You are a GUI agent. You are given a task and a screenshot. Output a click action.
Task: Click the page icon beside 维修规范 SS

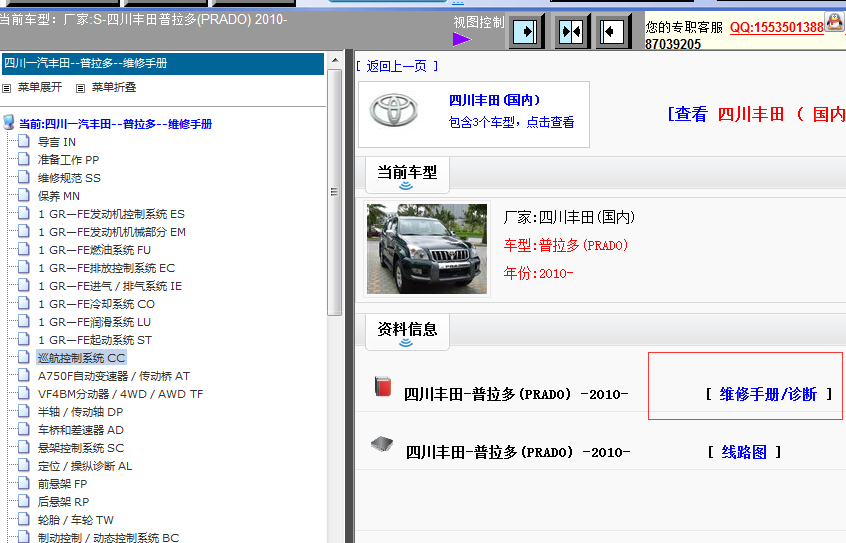(23, 177)
